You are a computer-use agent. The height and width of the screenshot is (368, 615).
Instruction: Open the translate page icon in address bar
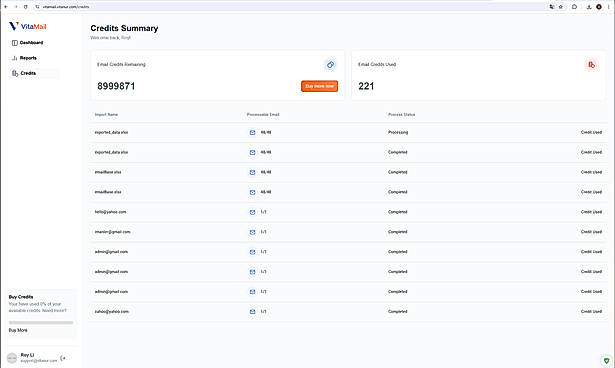point(552,7)
